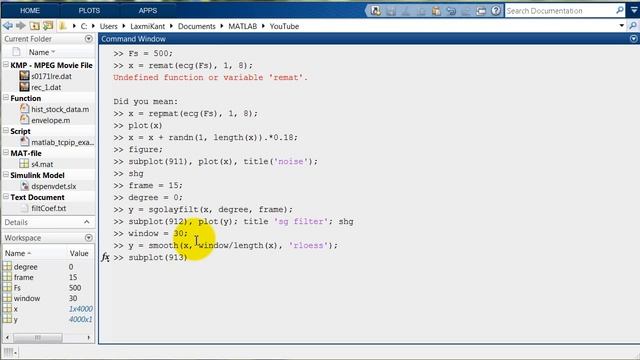
Task: Go back to the previous folder
Action: tap(8, 26)
